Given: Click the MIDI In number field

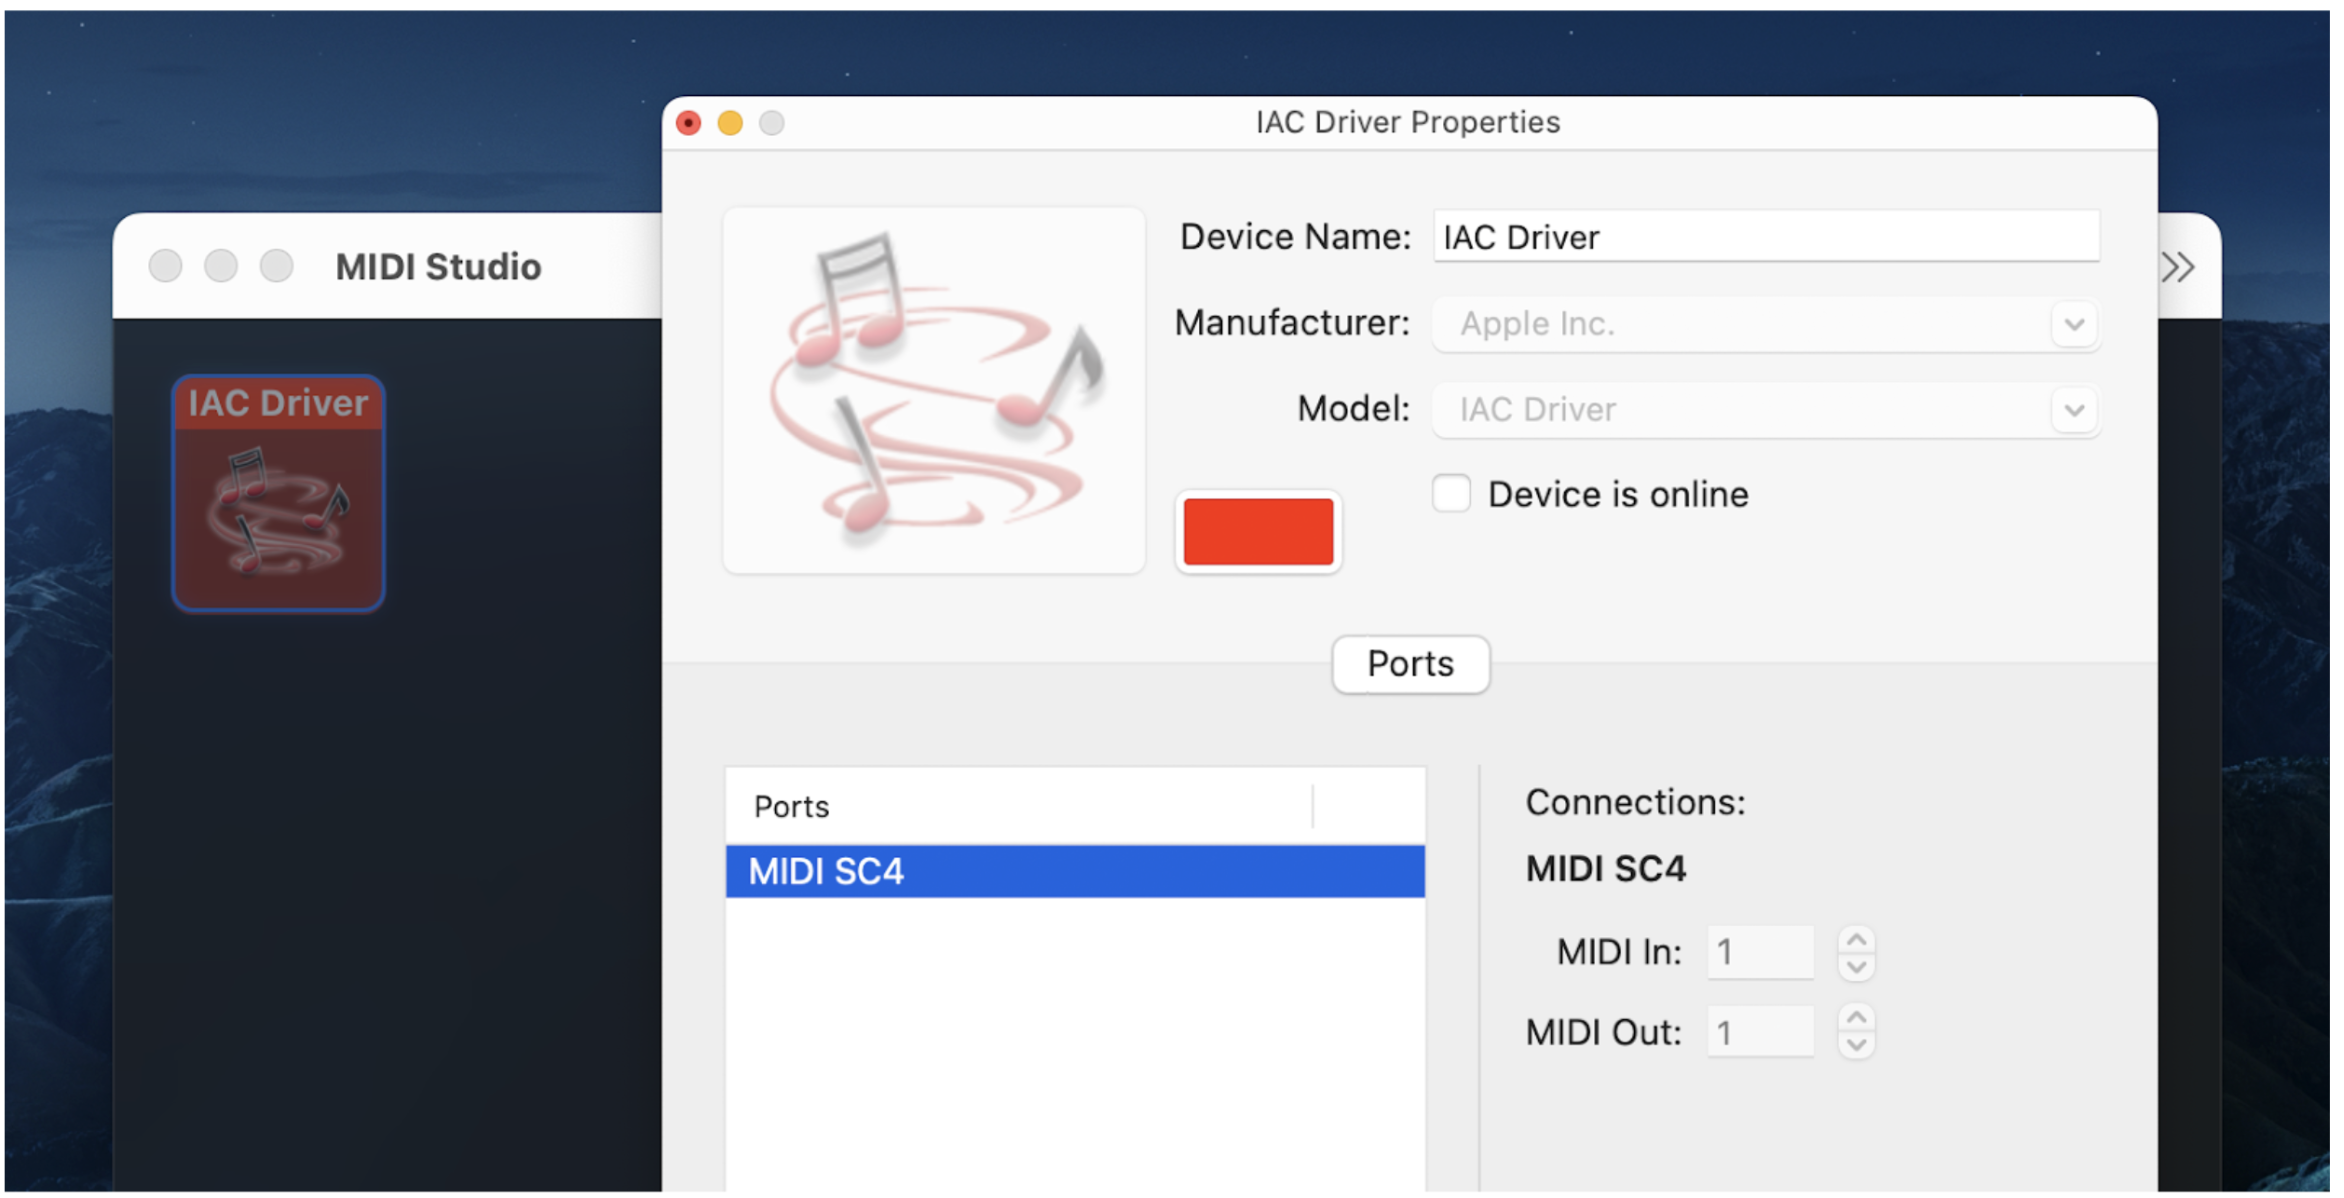Looking at the screenshot, I should [x=1760, y=952].
